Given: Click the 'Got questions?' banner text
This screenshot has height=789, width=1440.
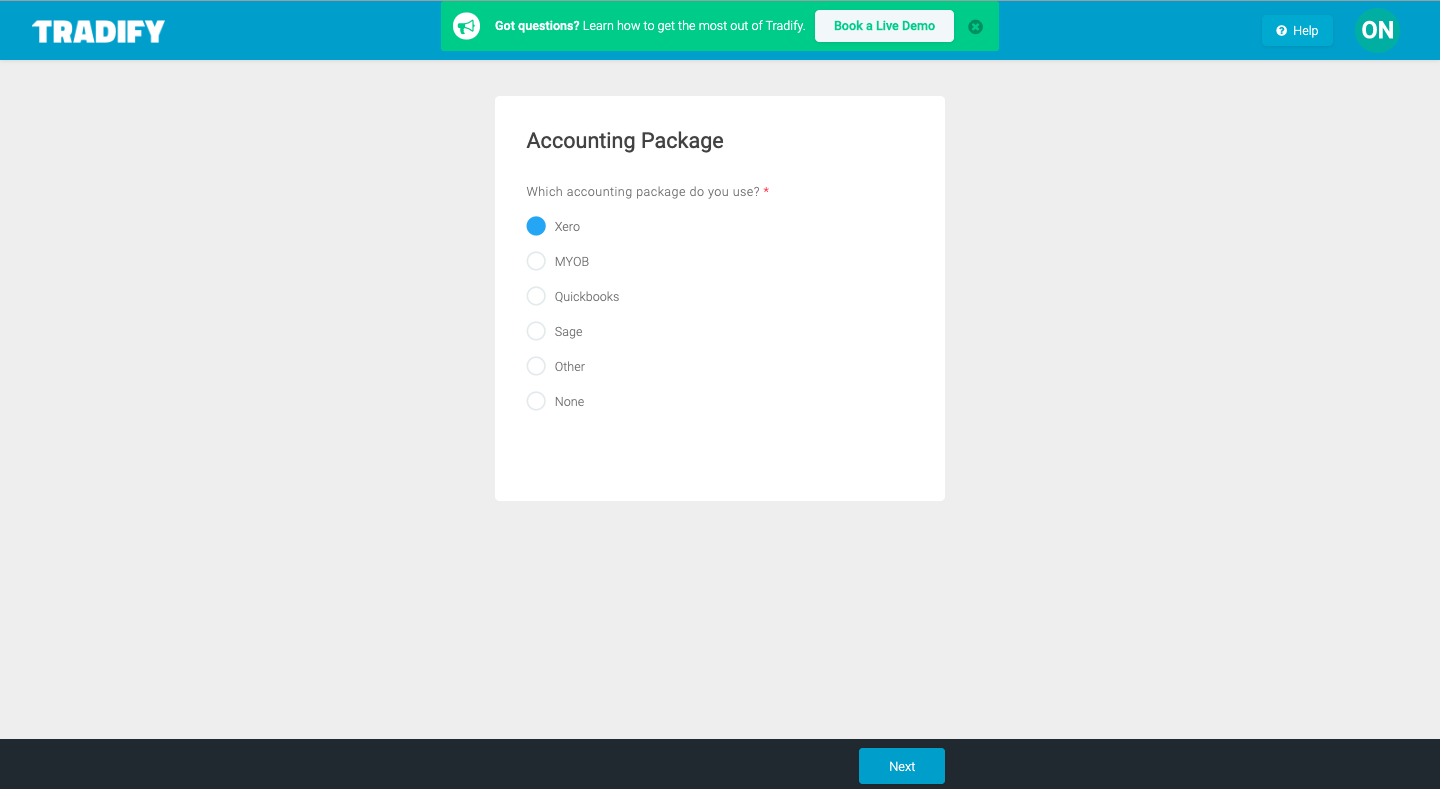Looking at the screenshot, I should (537, 26).
